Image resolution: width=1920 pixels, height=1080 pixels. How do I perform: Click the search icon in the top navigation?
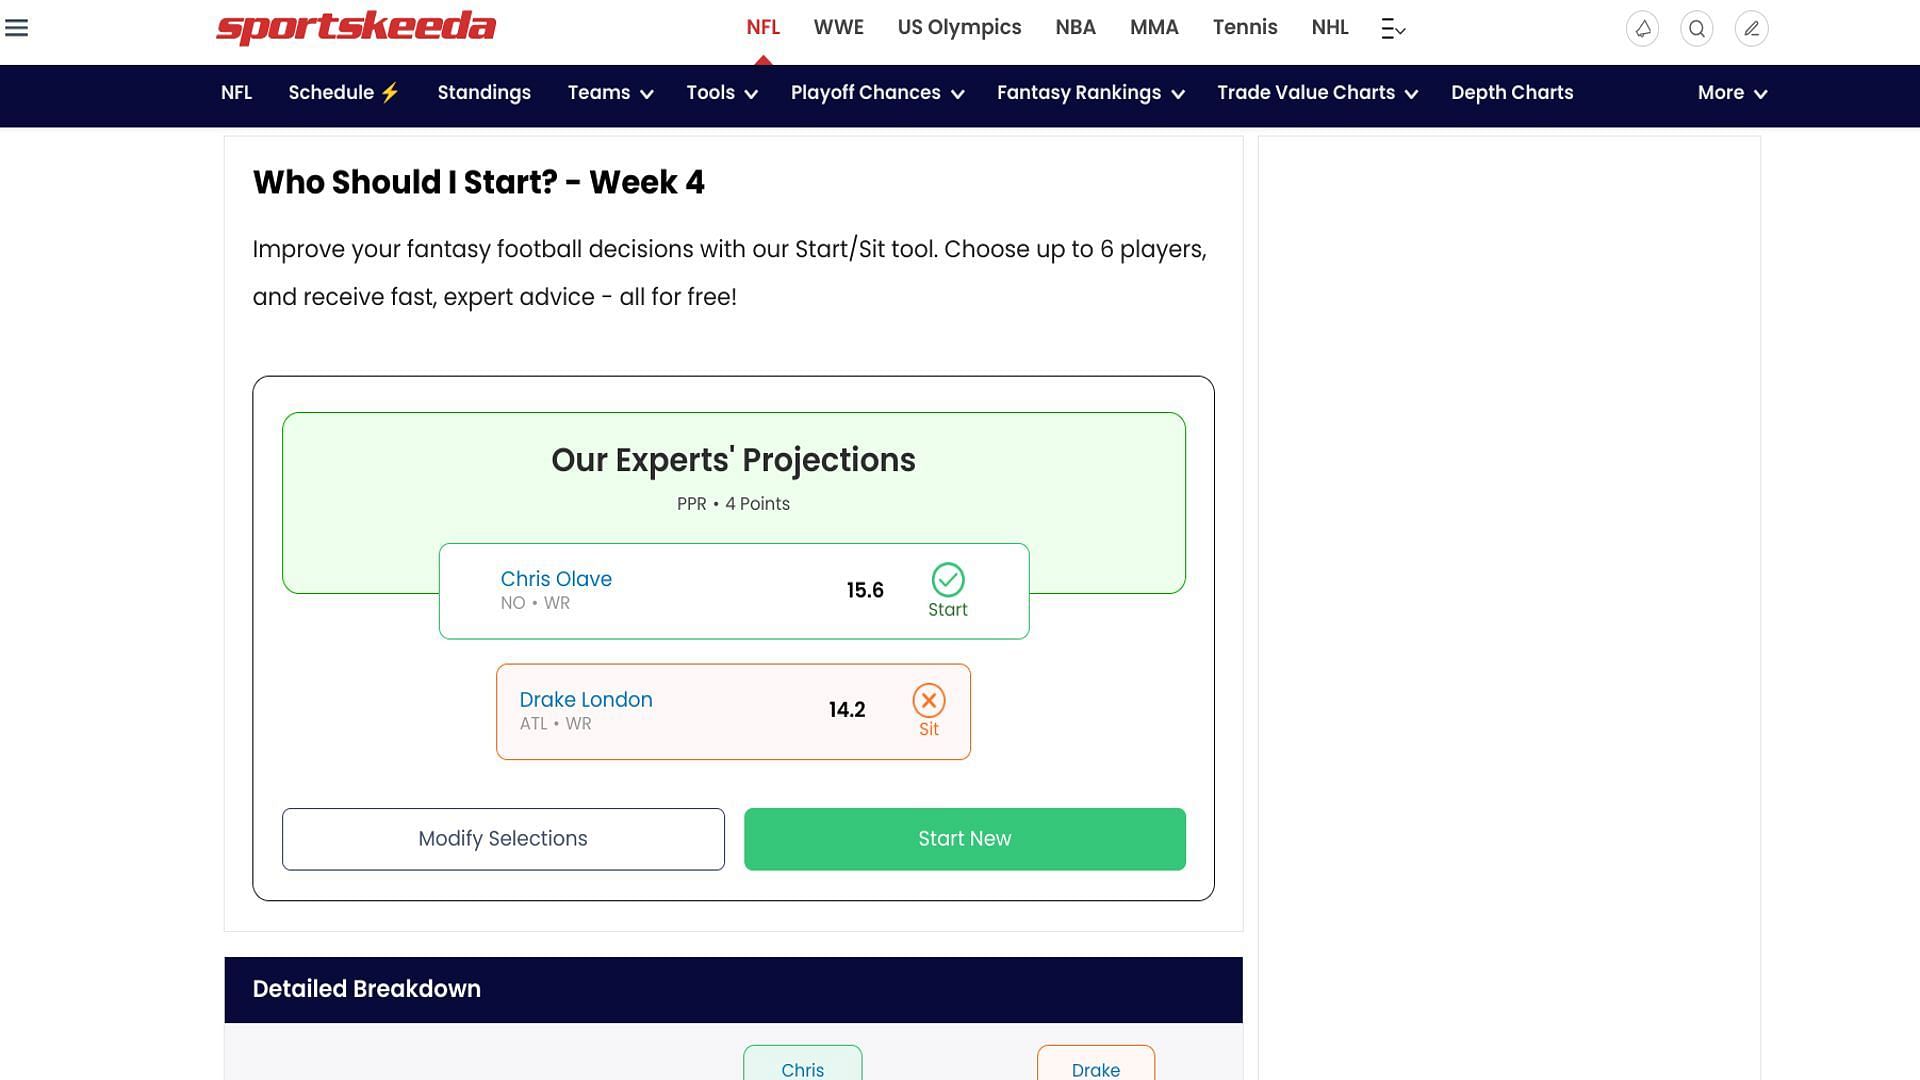pos(1697,28)
